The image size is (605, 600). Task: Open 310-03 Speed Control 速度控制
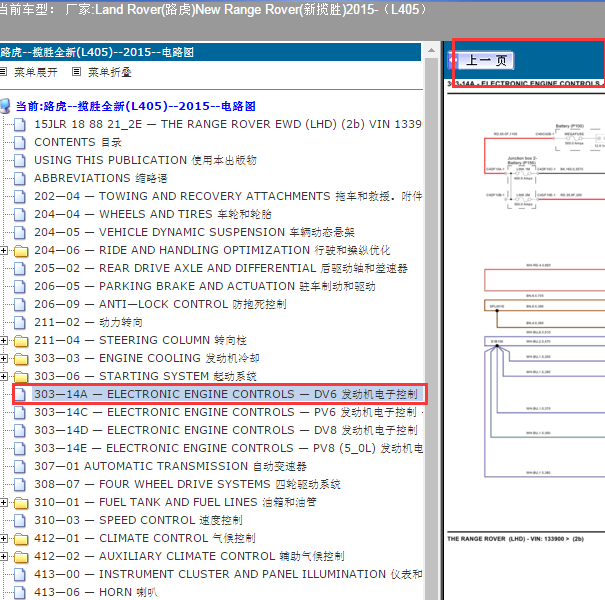138,521
